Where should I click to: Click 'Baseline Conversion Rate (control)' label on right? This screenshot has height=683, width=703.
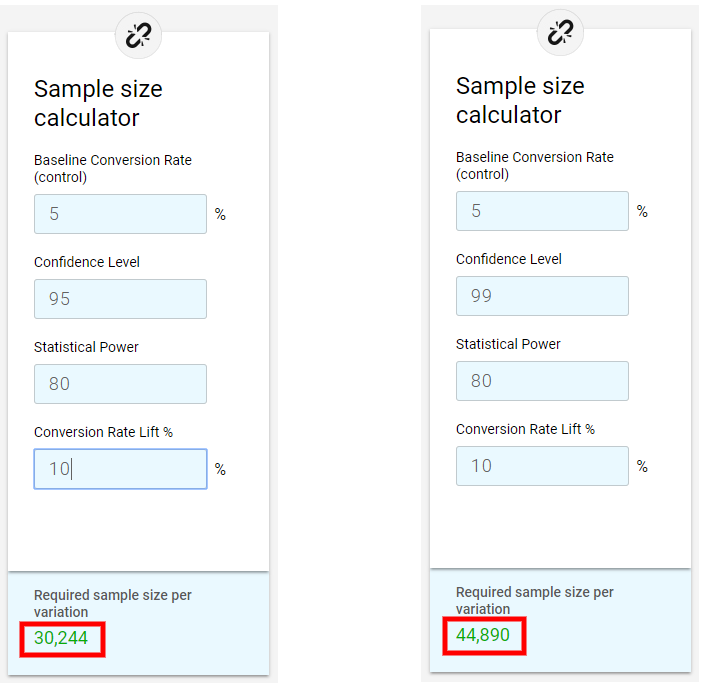point(534,165)
